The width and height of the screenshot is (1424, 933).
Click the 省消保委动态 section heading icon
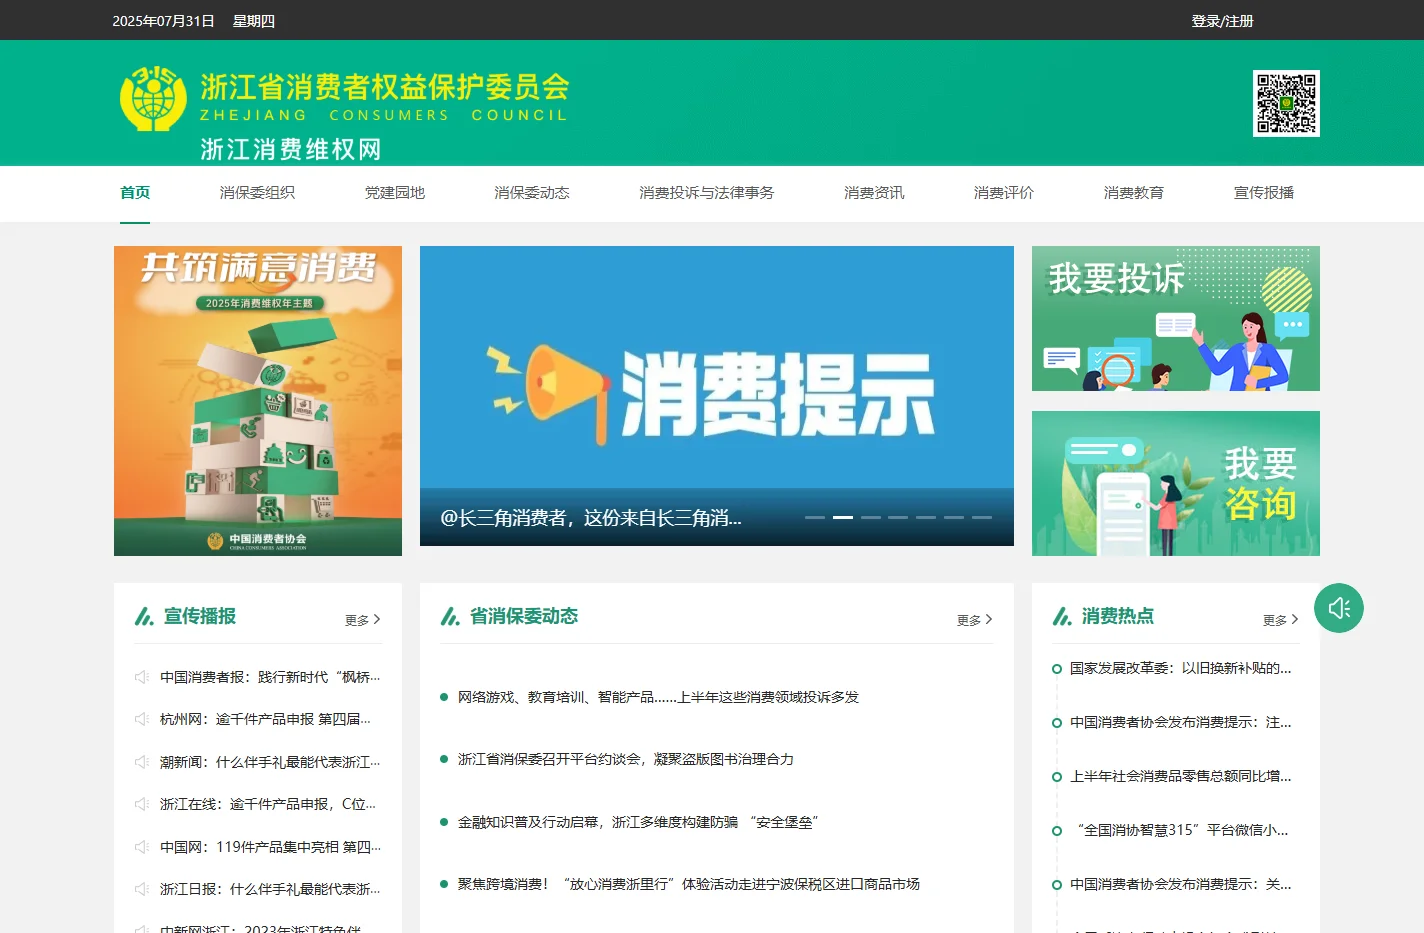pyautogui.click(x=450, y=616)
